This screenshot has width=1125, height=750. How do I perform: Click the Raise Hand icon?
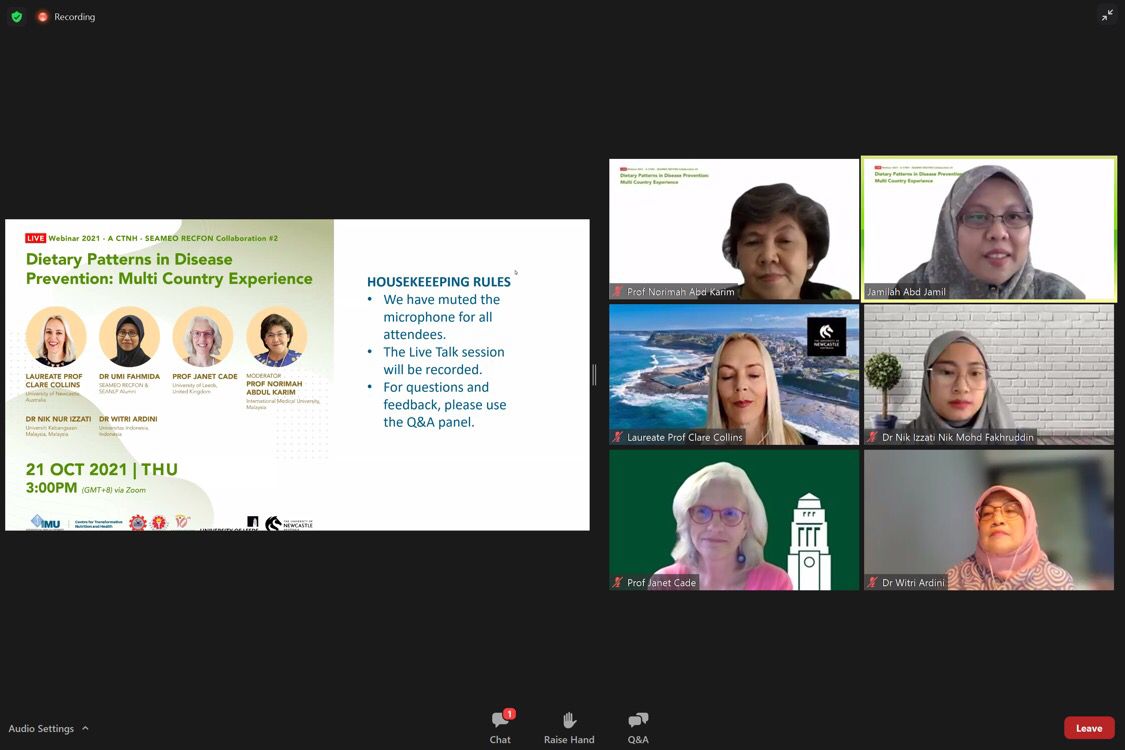point(569,727)
